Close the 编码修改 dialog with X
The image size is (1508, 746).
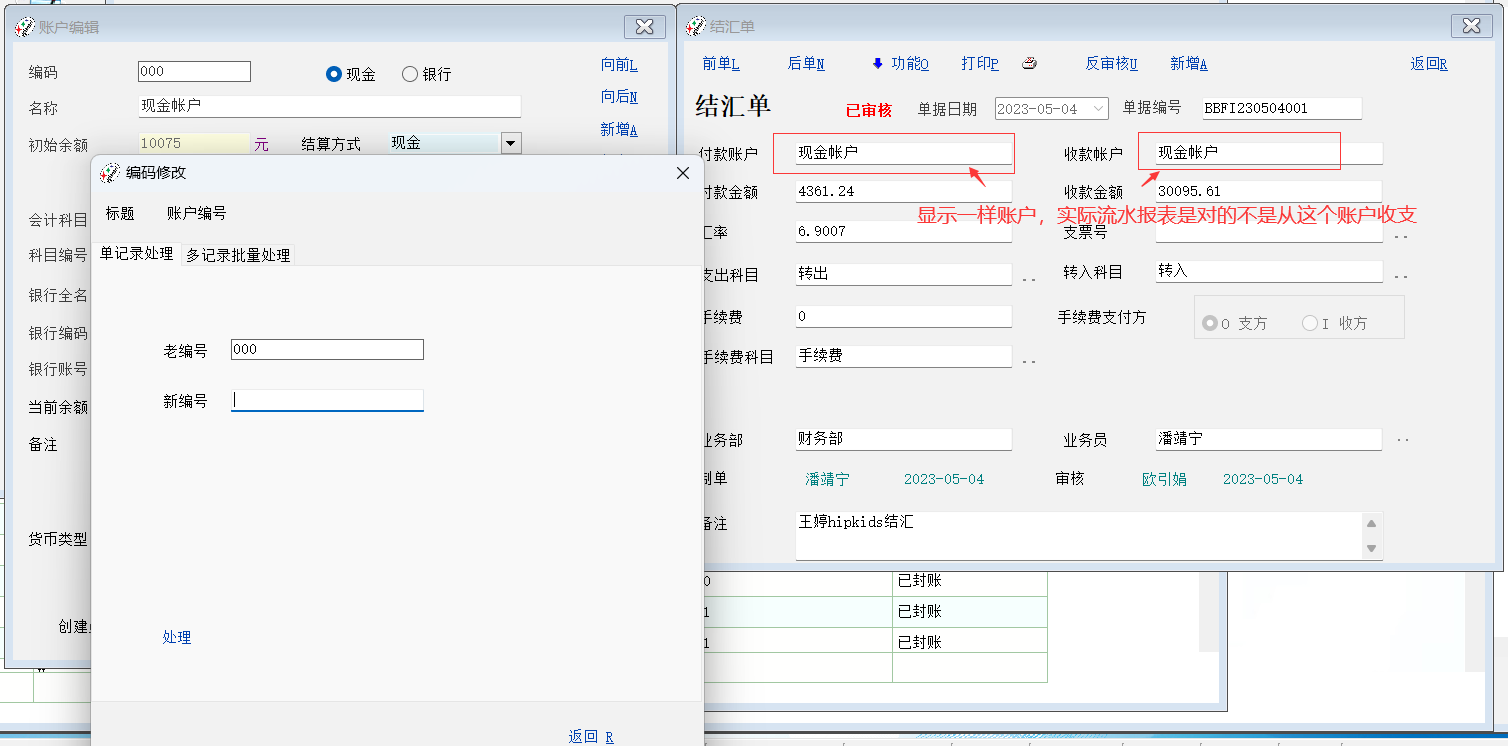pos(683,173)
